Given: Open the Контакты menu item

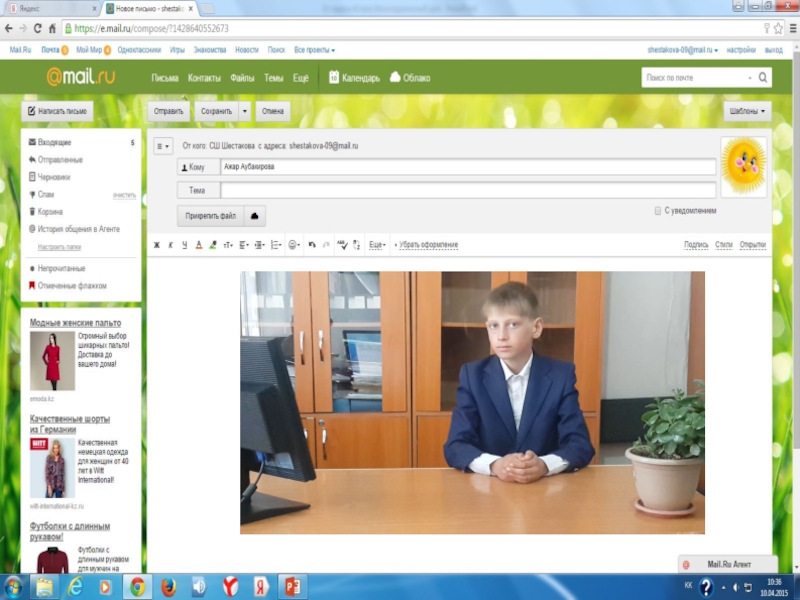Looking at the screenshot, I should (204, 78).
